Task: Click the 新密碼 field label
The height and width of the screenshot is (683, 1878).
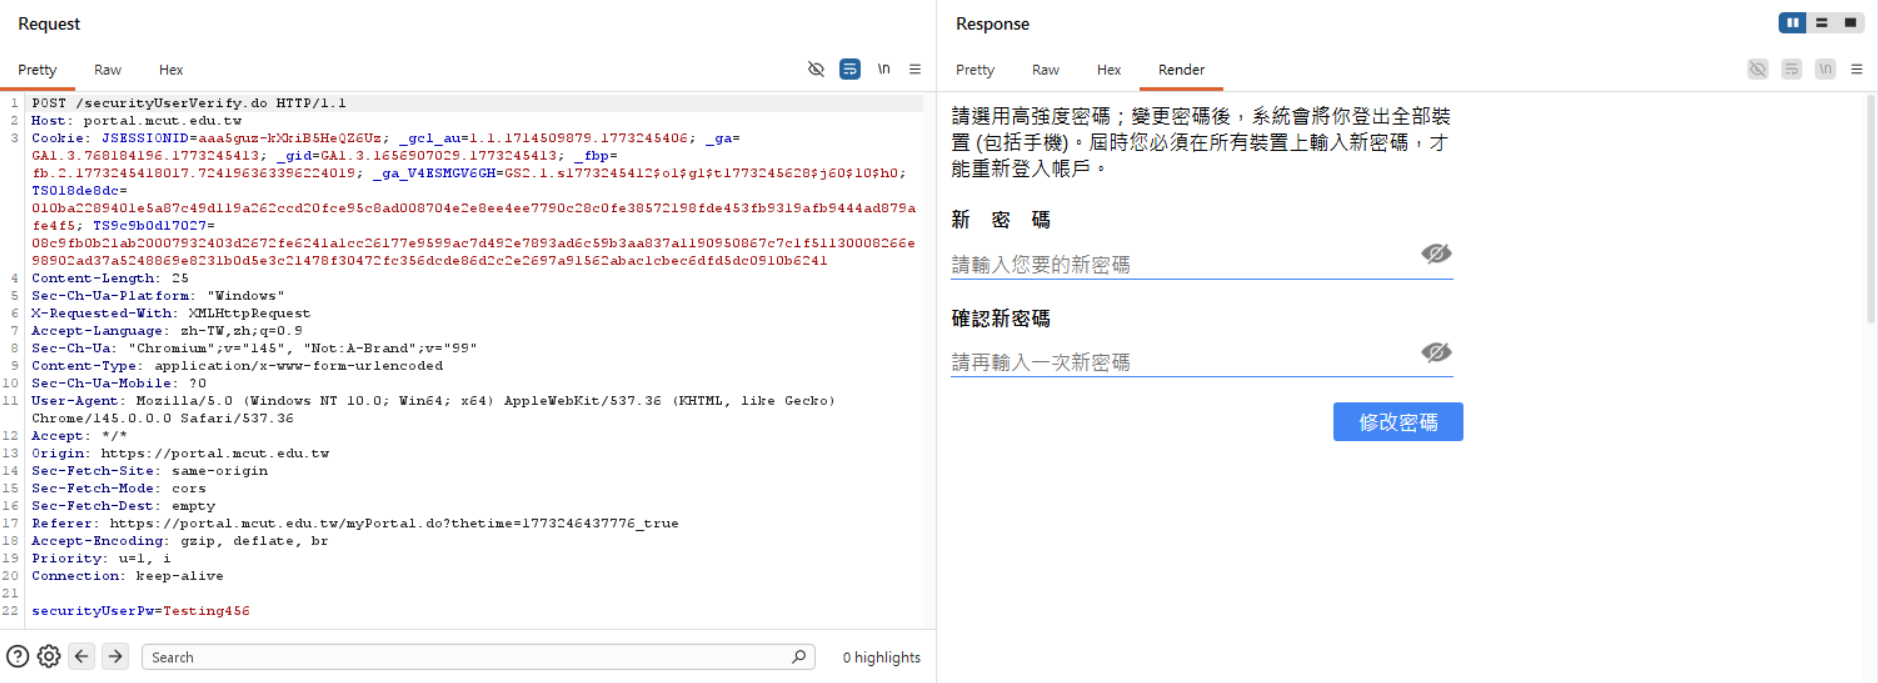Action: [1001, 220]
